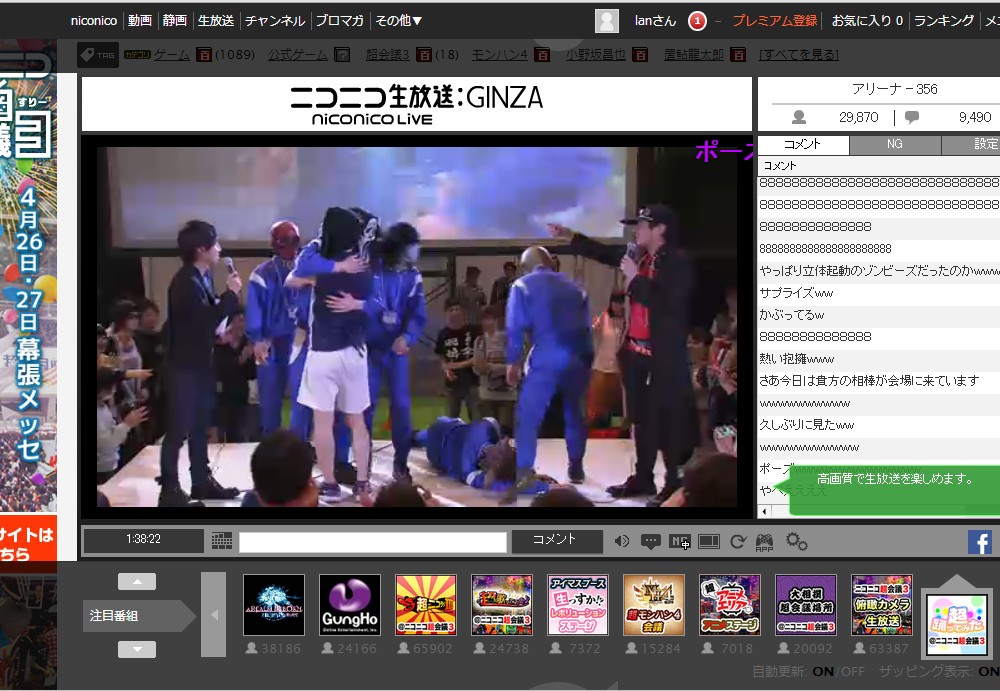Open ブロマガ in top navigation
The image size is (1000, 691).
[339, 21]
